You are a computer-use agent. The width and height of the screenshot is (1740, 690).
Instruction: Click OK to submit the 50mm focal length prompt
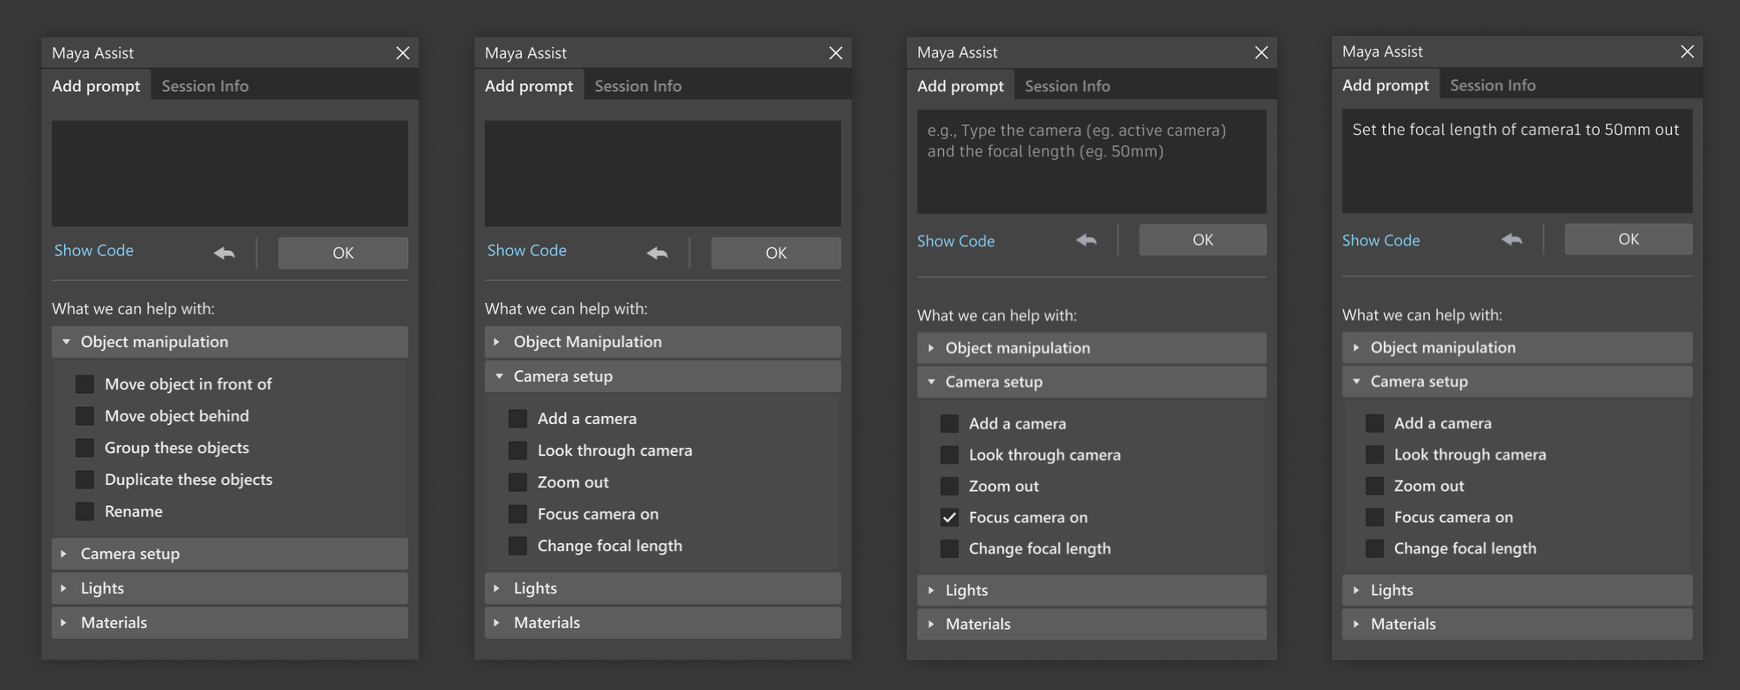click(1629, 239)
